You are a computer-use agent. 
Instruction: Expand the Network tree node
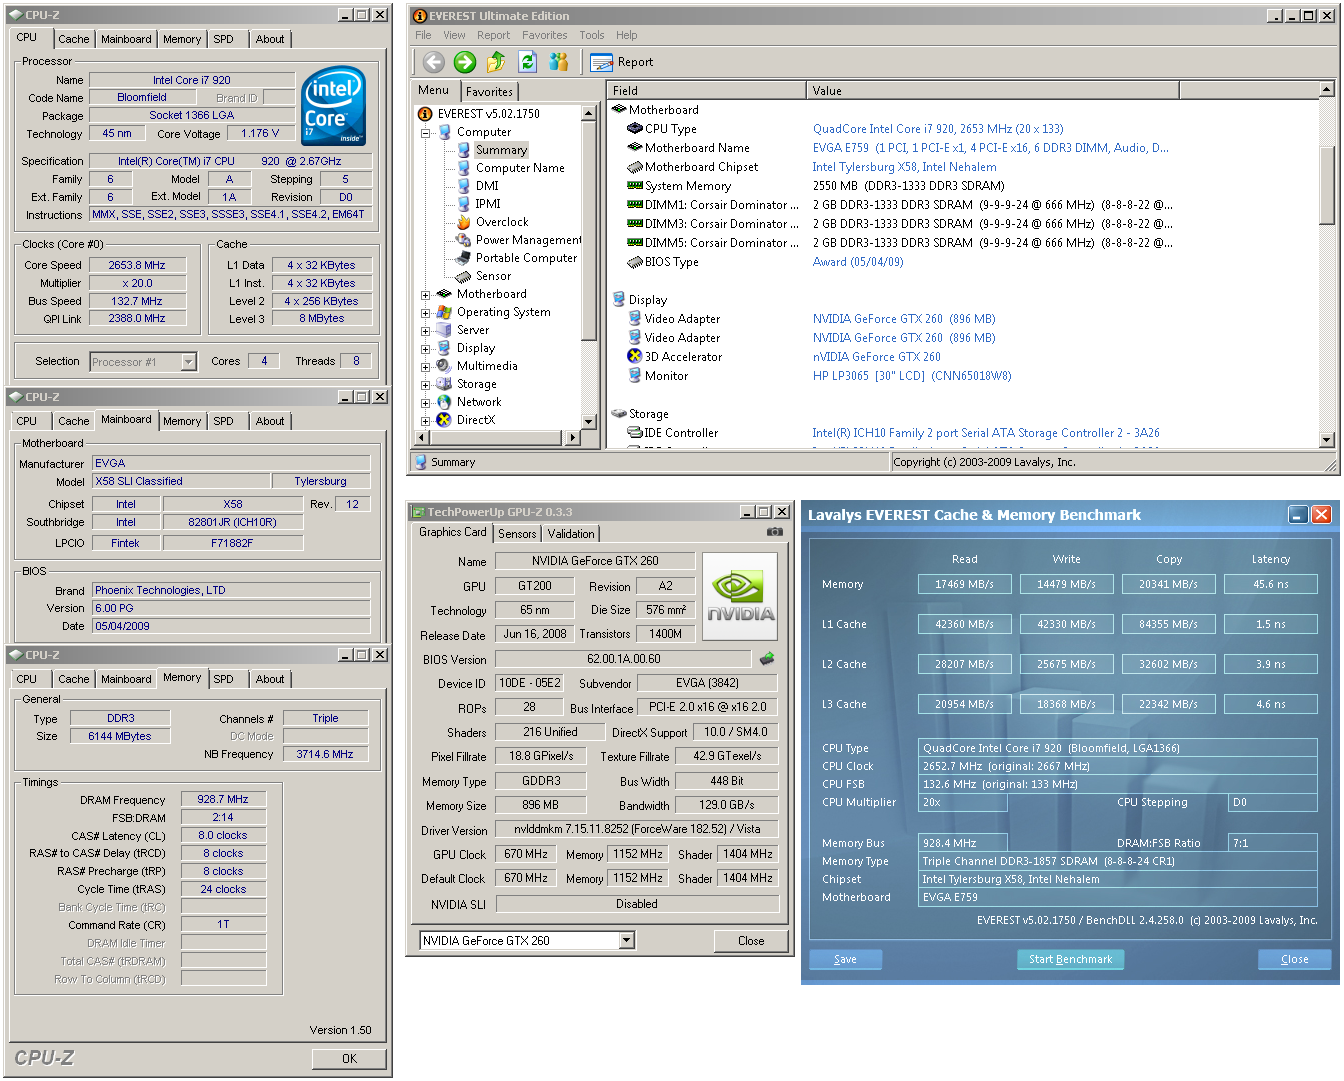[x=425, y=403]
